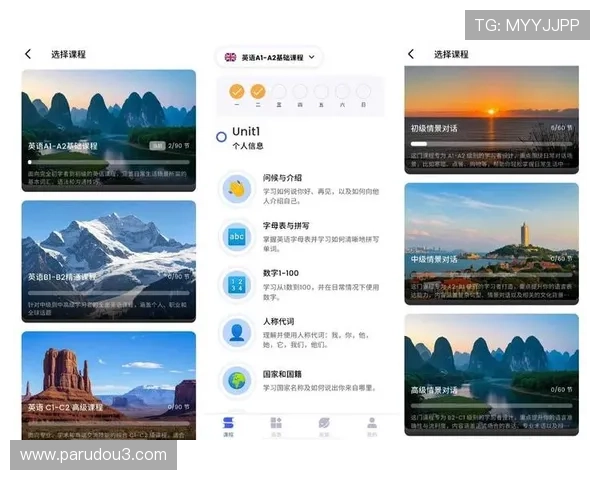Click the 2/90 节 counter on A1-A2 card
Viewport: 600px width, 480px height.
[x=178, y=146]
